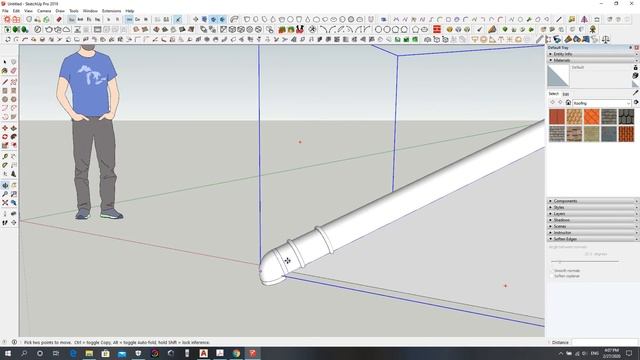Click the red eraser-style icon in top toolbar
Viewport: 640px width, 360px height.
(59, 20)
